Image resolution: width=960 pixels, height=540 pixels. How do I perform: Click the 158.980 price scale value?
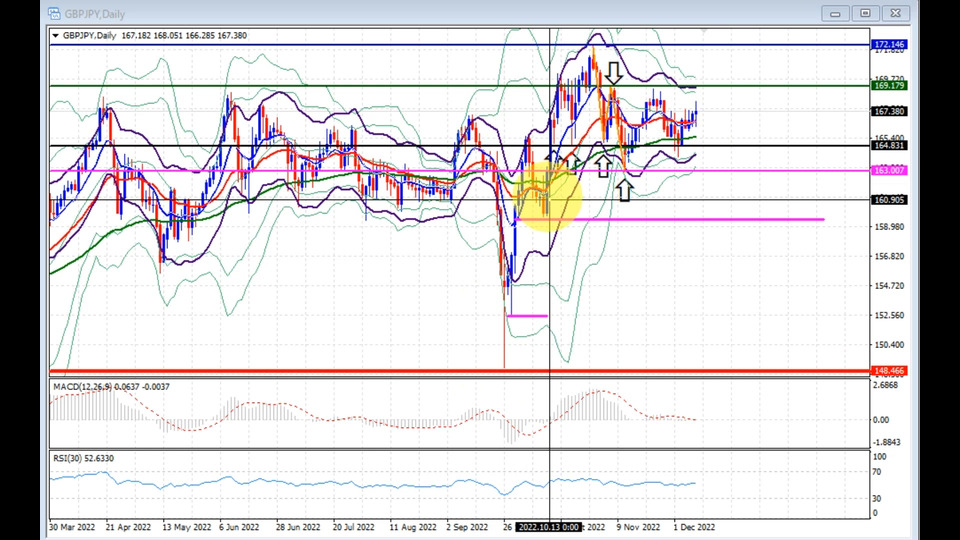[x=889, y=227]
